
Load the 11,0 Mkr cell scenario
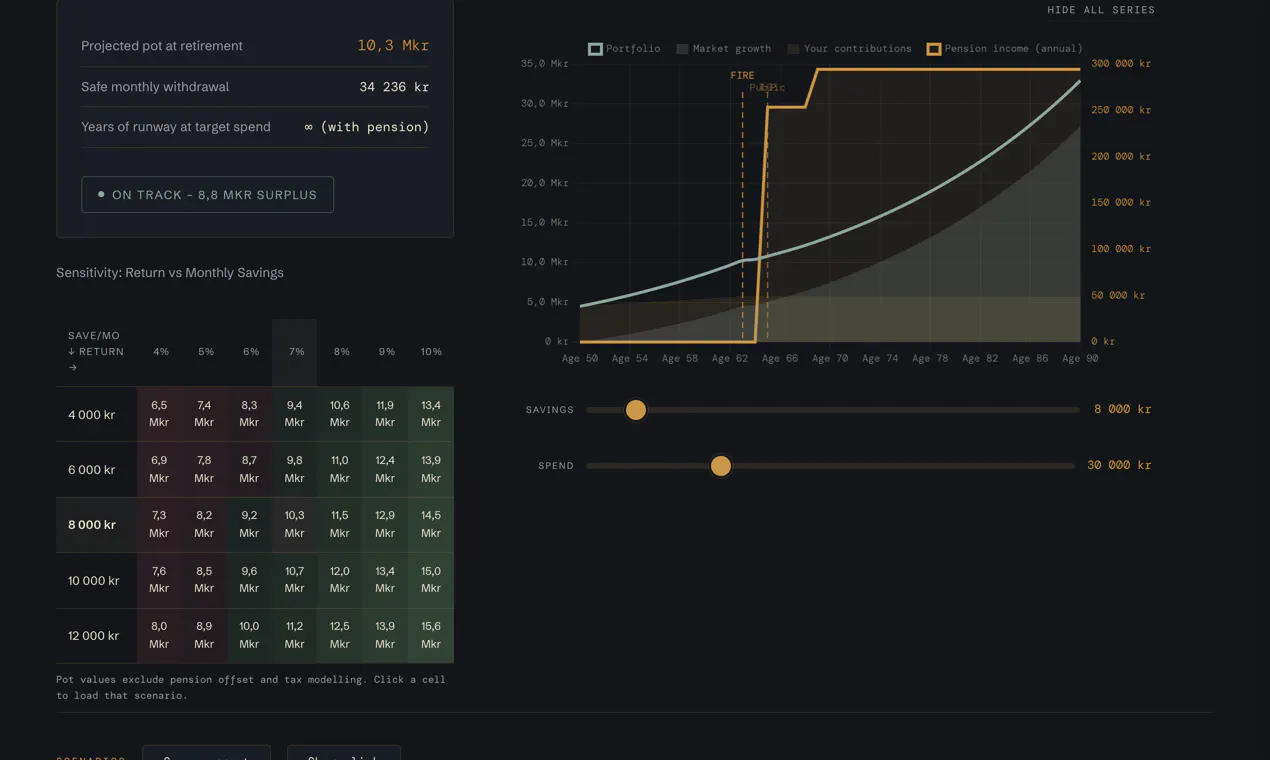tap(340, 469)
